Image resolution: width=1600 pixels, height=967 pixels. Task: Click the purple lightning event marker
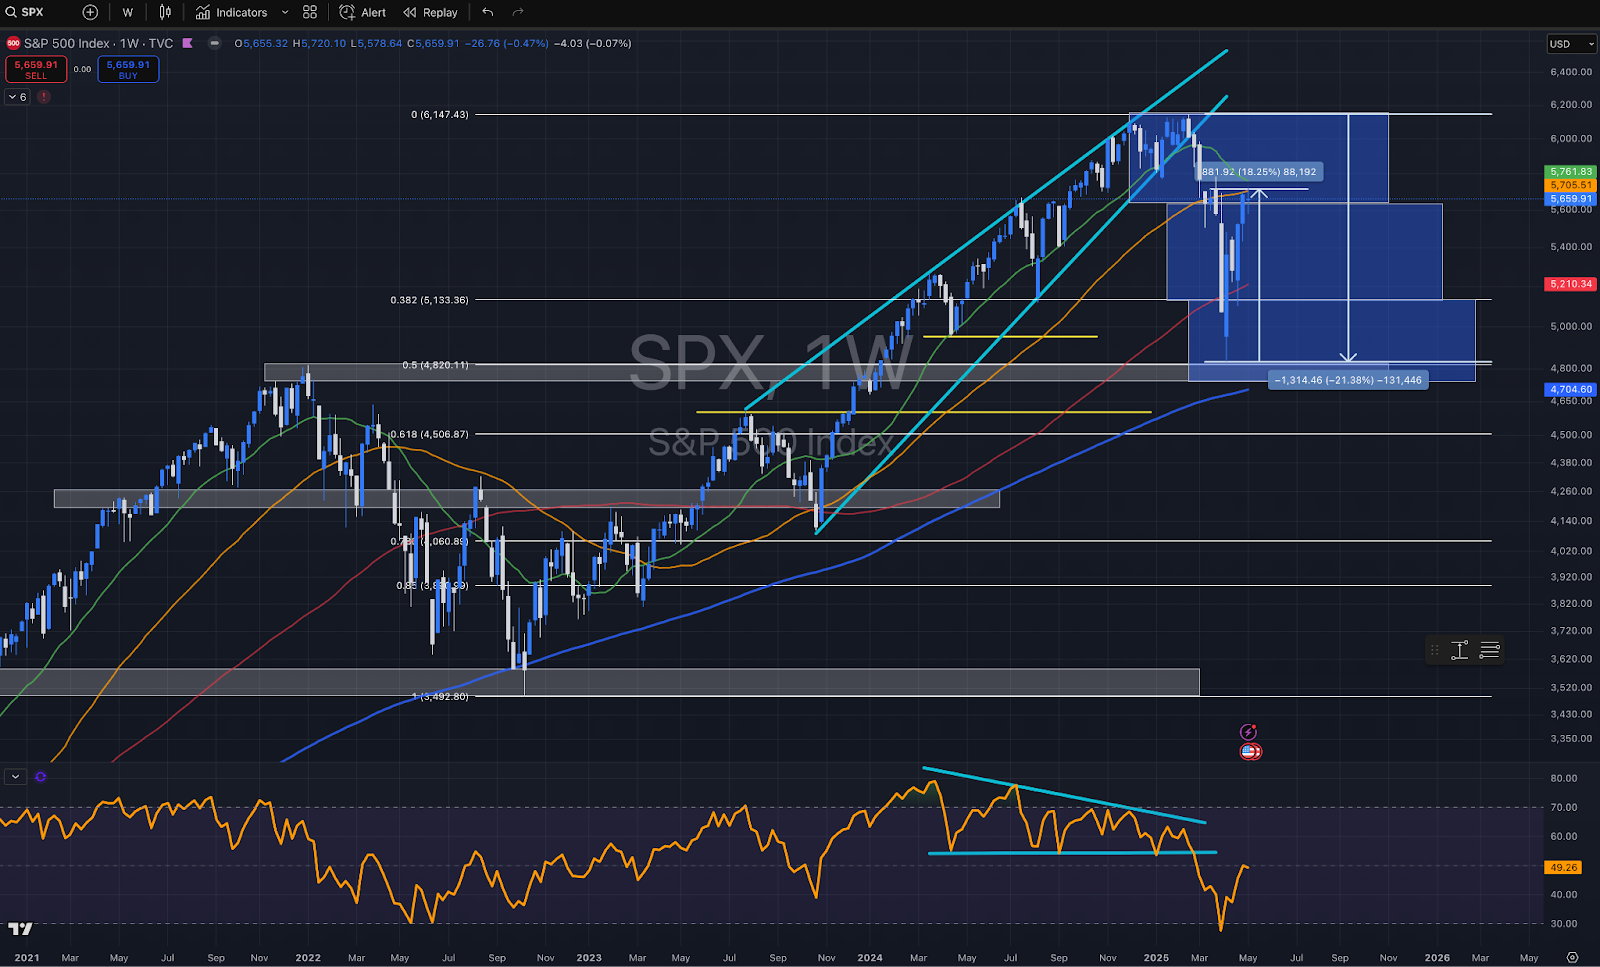pyautogui.click(x=1248, y=732)
